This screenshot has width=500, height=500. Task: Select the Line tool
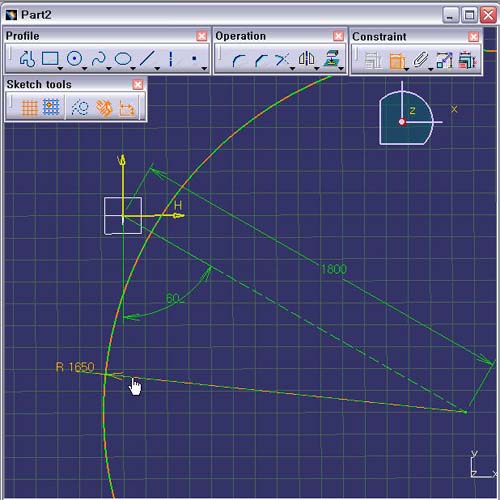click(147, 58)
